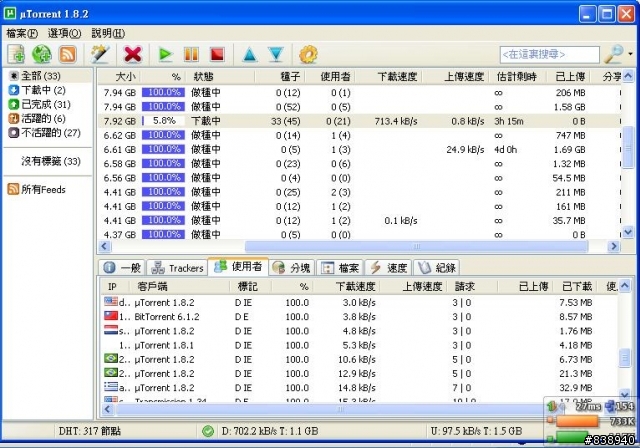Viewport: 640px width, 448px height.
Task: Click peer list scroll left arrow
Action: pos(108,409)
